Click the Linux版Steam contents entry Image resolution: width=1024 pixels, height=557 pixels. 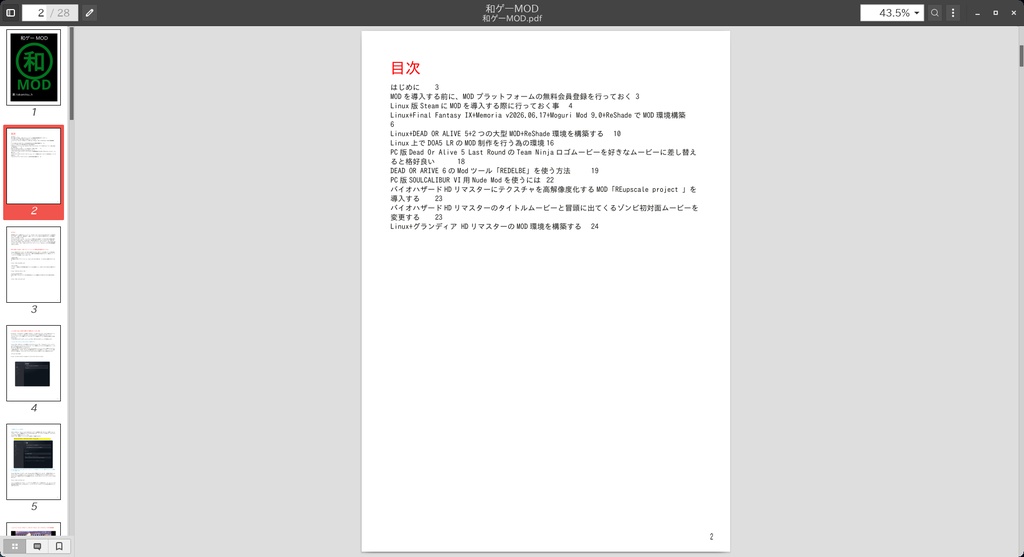[481, 106]
